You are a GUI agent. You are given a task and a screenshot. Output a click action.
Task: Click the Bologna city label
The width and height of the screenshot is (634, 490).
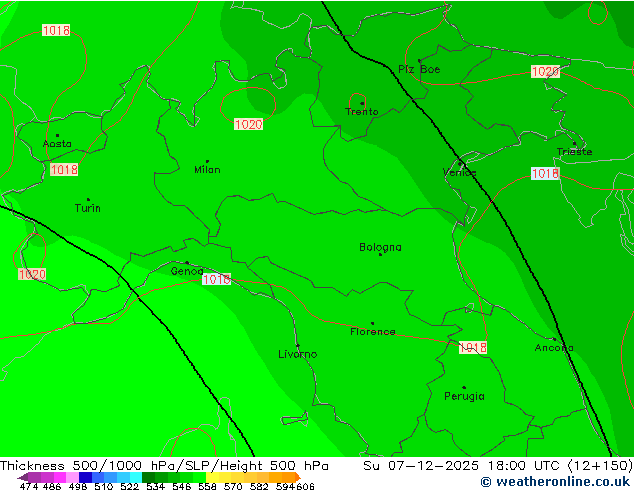(x=380, y=247)
